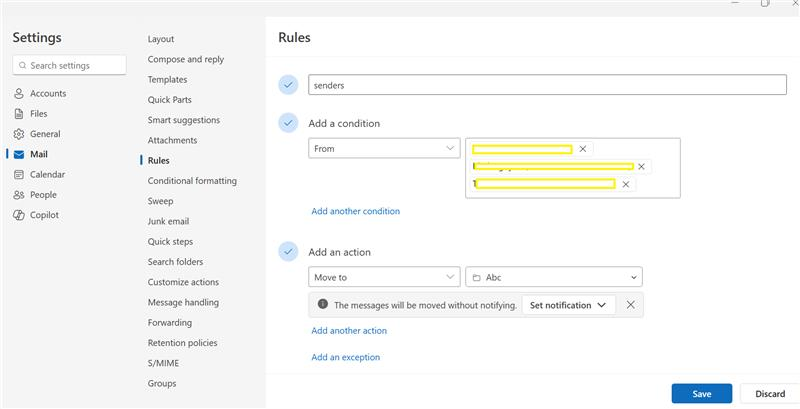
Task: Click the rule name checkmark circle
Action: pos(289,85)
